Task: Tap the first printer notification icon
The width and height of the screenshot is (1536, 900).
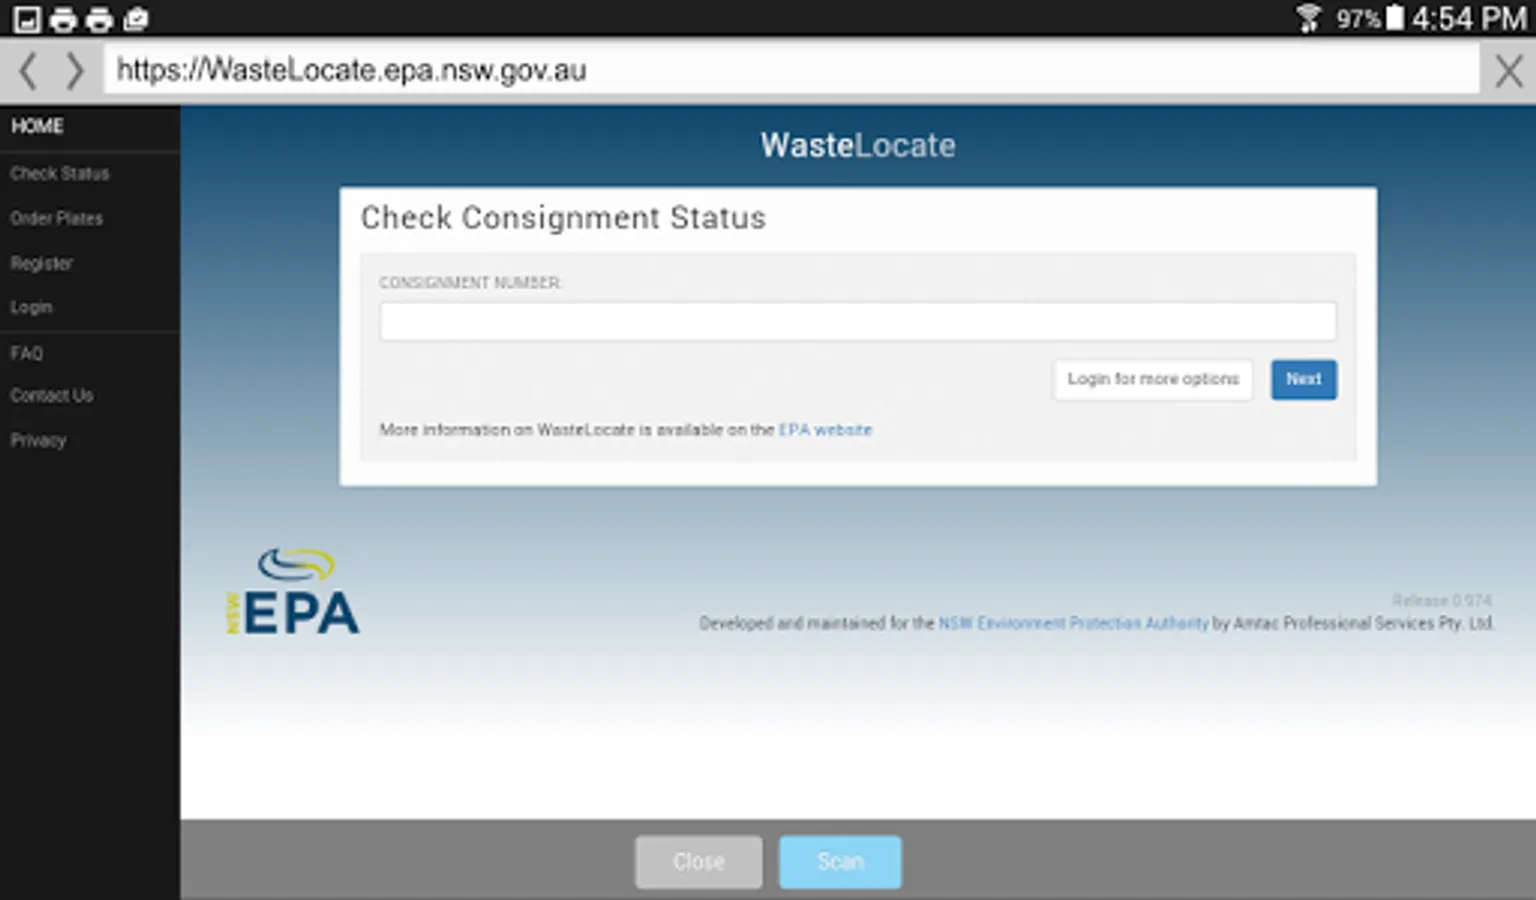Action: coord(63,19)
